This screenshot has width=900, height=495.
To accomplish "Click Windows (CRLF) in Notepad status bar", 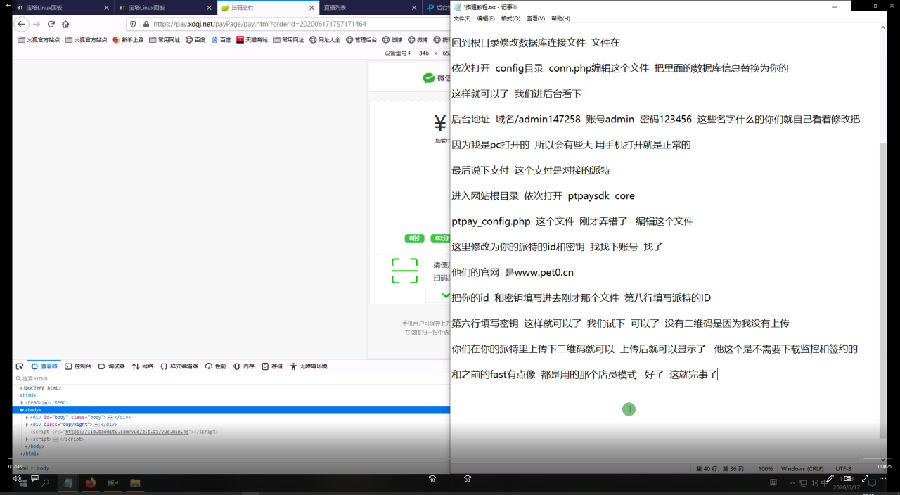I will coord(802,469).
